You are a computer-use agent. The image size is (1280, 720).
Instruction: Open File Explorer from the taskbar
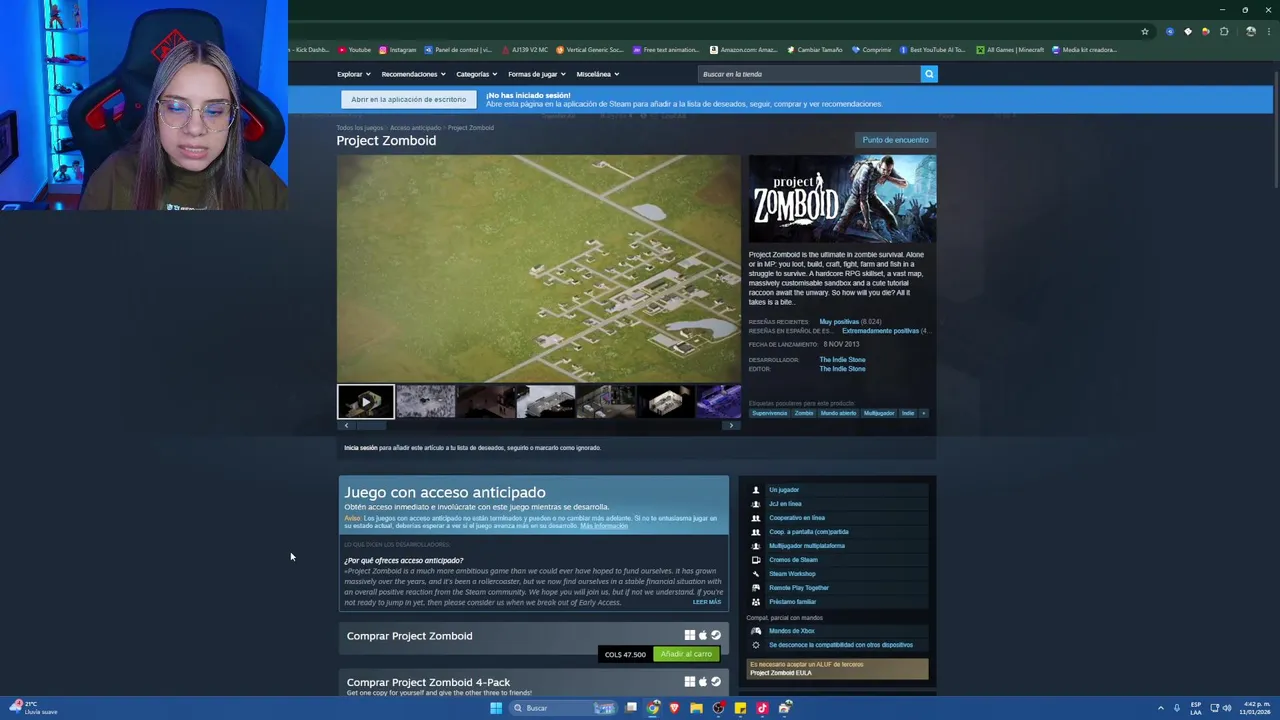(696, 708)
